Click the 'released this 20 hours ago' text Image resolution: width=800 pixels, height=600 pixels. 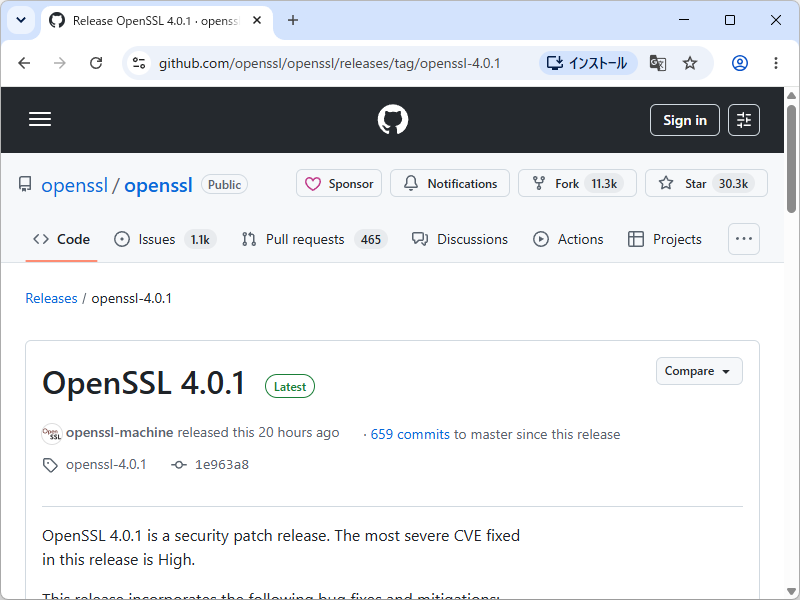coord(258,433)
